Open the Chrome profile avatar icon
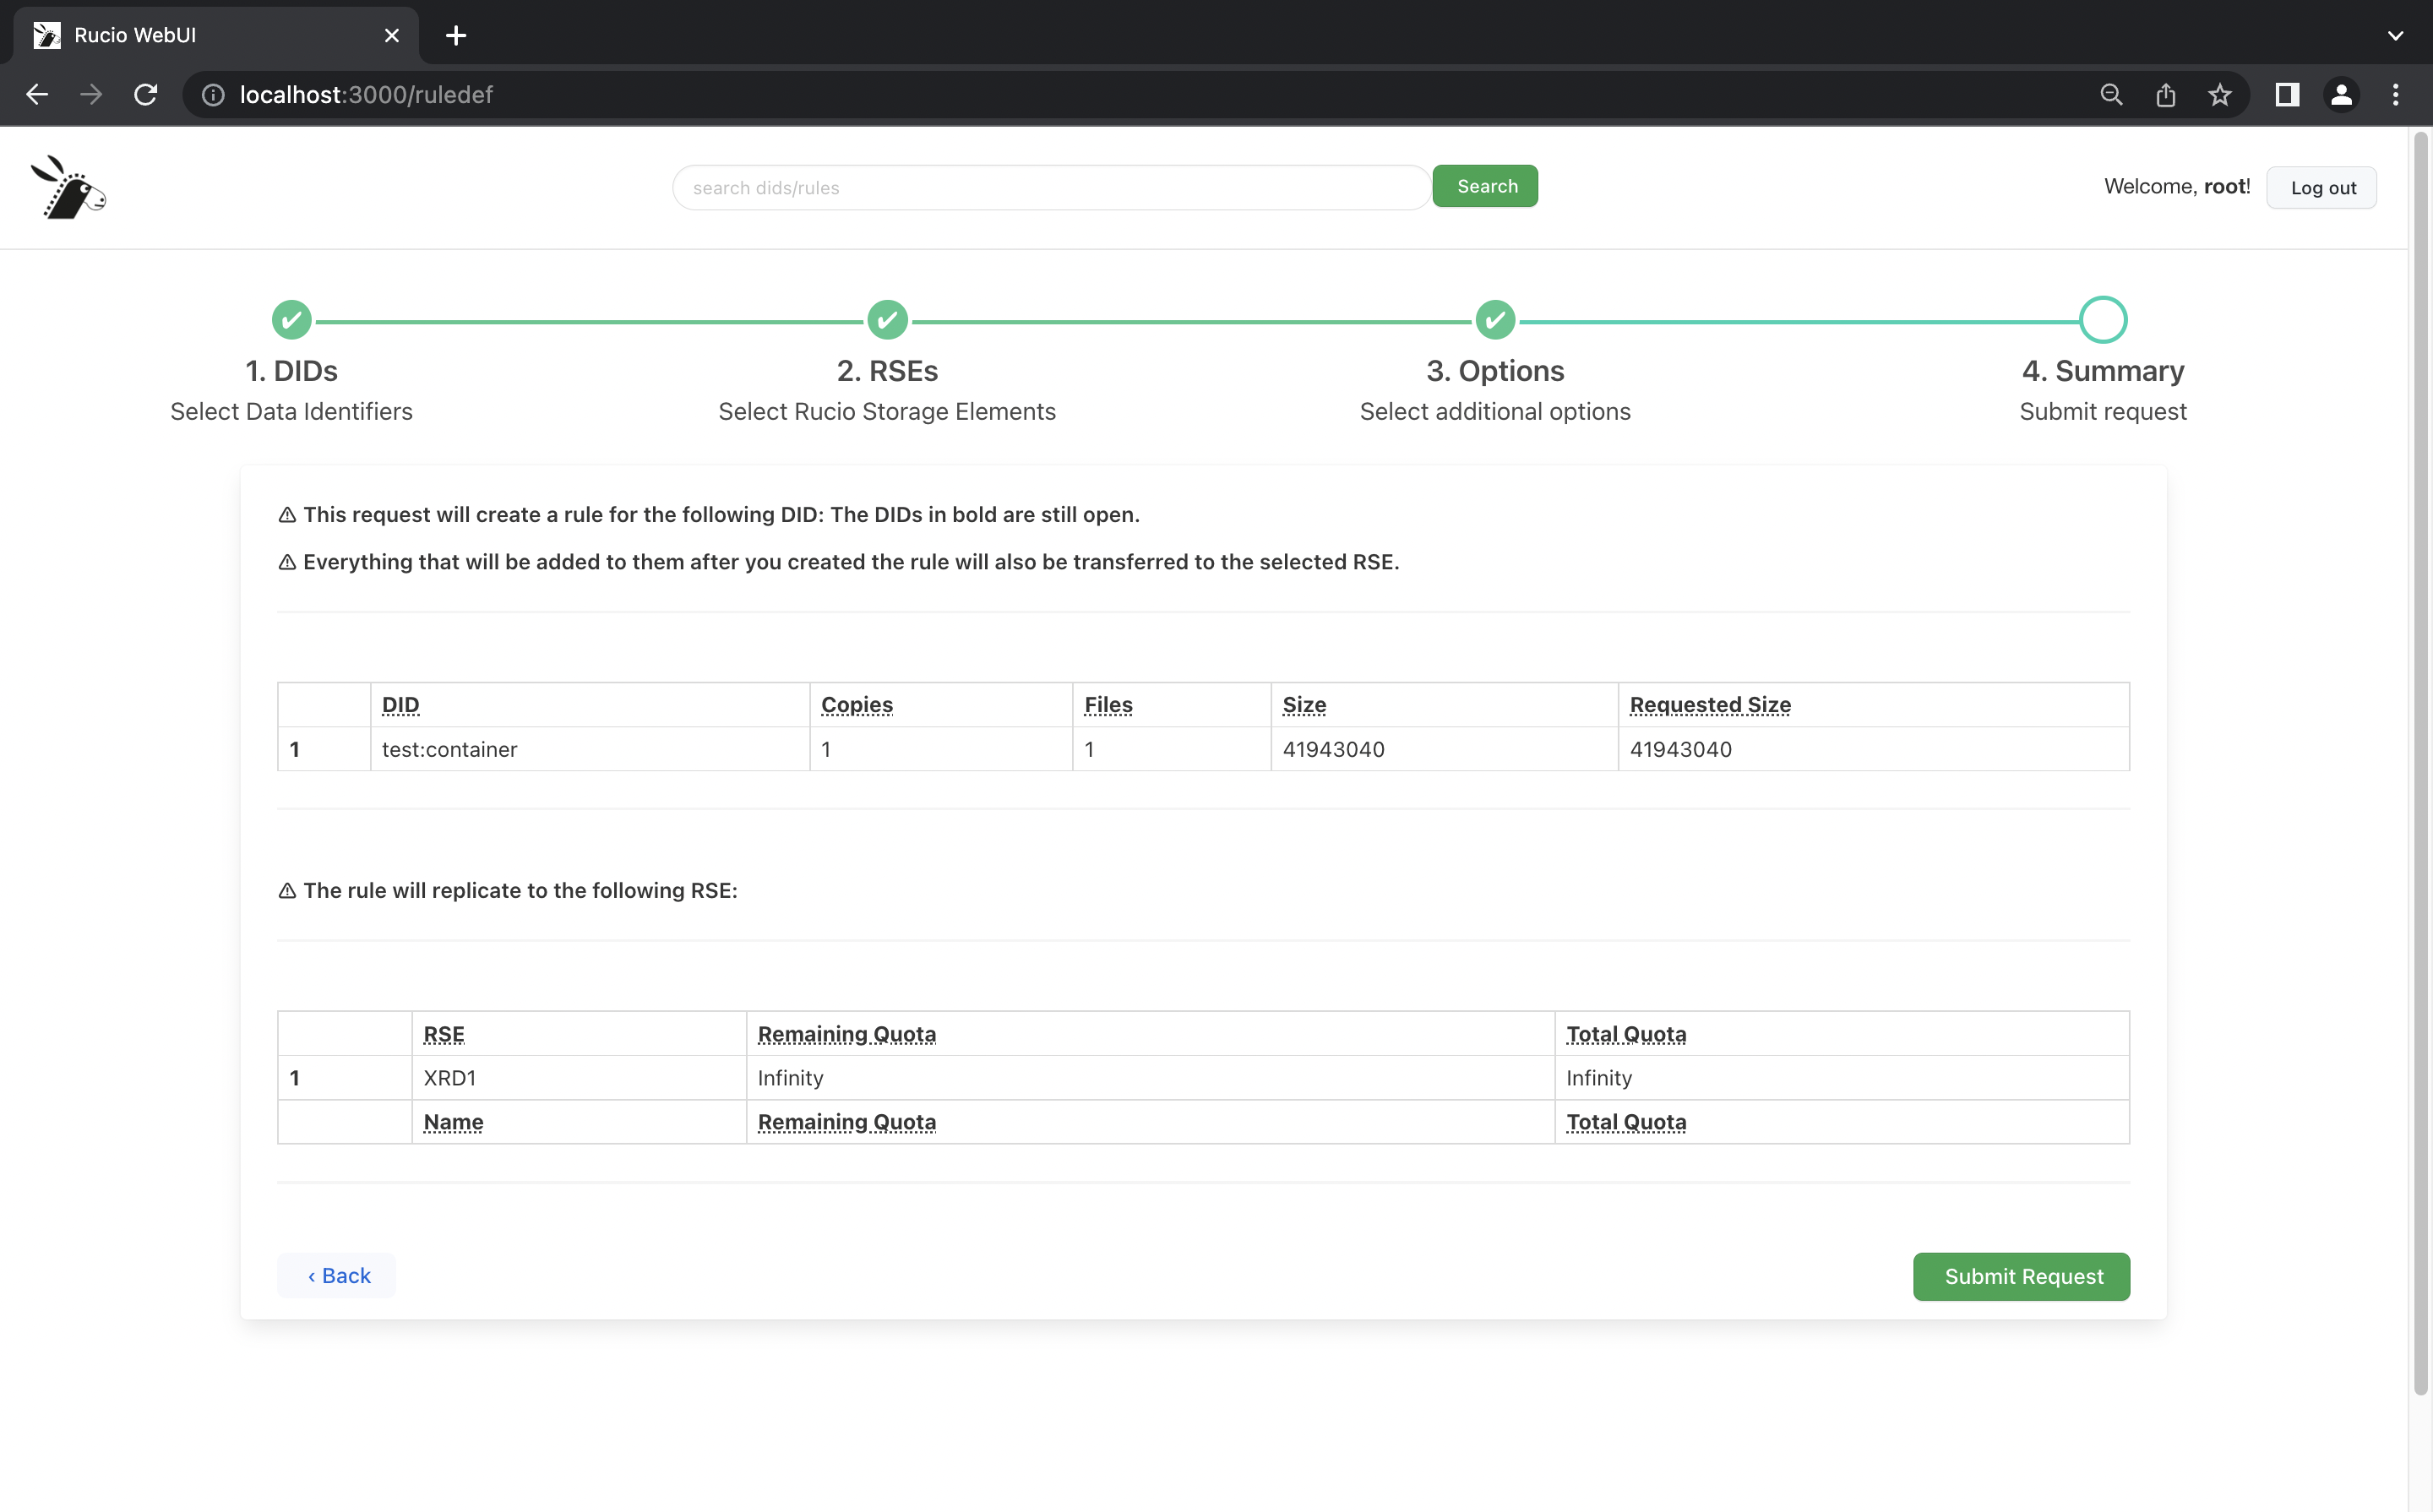This screenshot has width=2433, height=1512. click(2340, 94)
